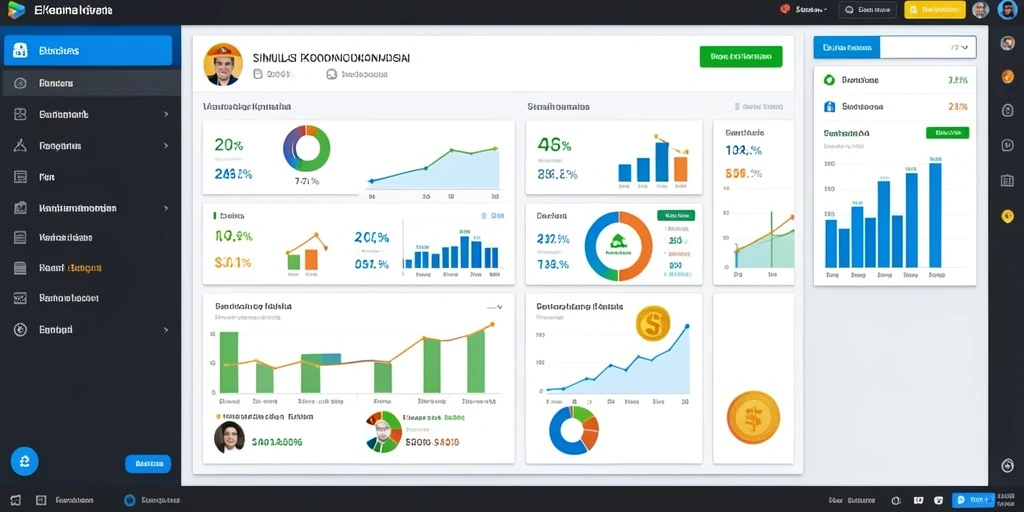The width and height of the screenshot is (1024, 512).
Task: Switch to the blue tab in right panel
Action: [x=847, y=48]
